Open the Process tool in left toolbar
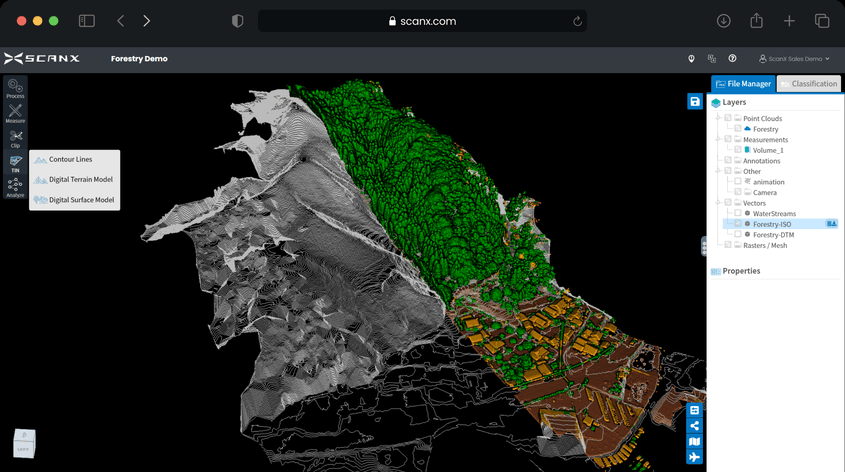The height and width of the screenshot is (472, 845). [15, 88]
